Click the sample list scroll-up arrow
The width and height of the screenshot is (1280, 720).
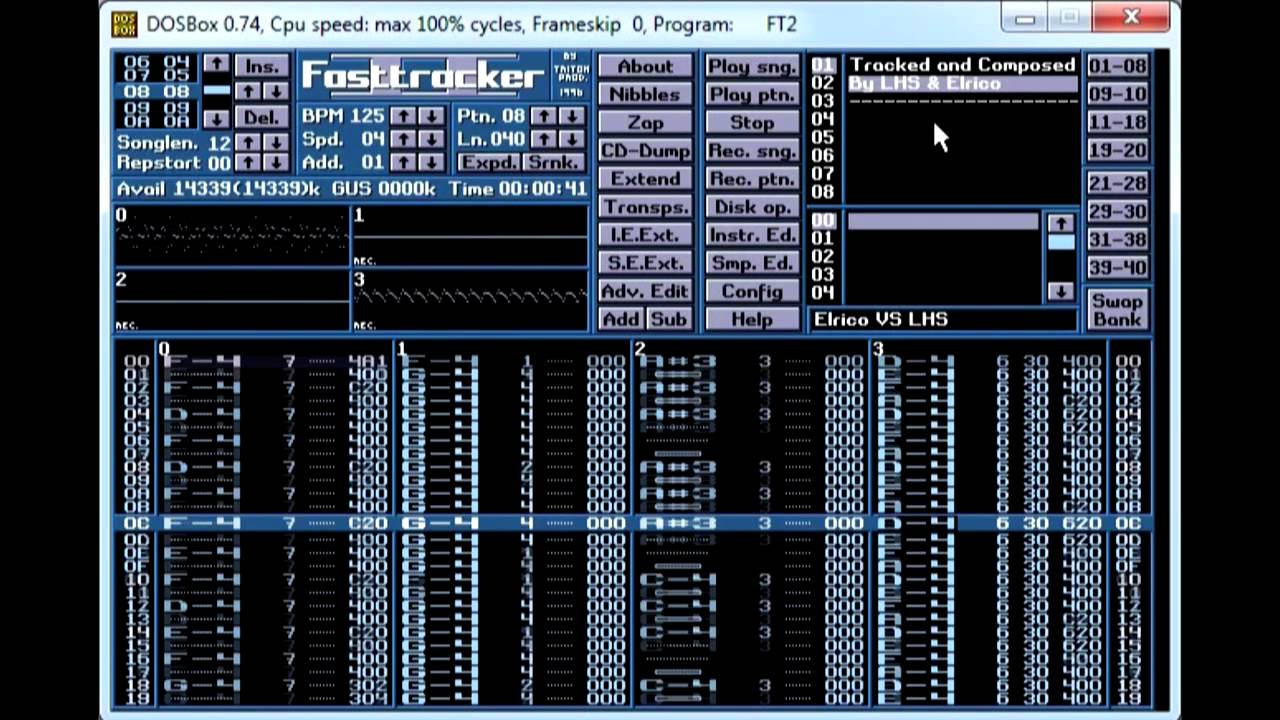tap(1061, 223)
